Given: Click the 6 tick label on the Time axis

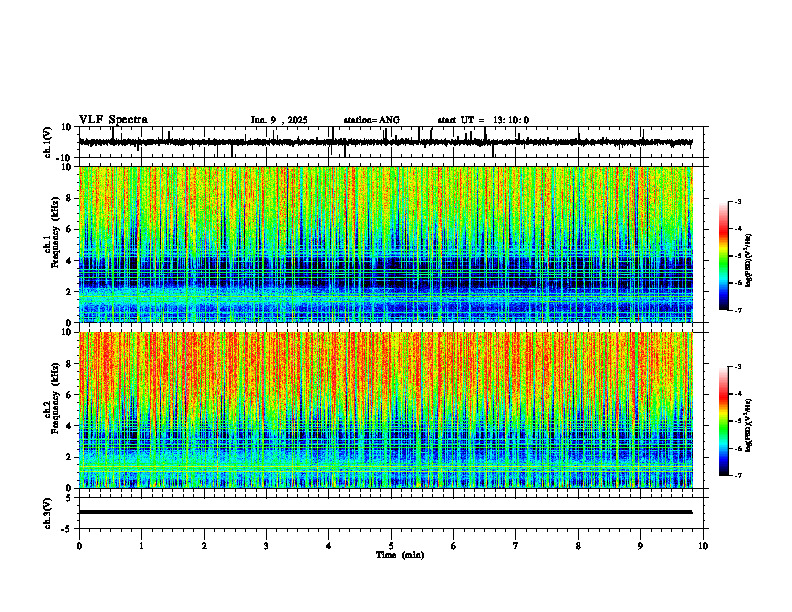Looking at the screenshot, I should click(454, 546).
